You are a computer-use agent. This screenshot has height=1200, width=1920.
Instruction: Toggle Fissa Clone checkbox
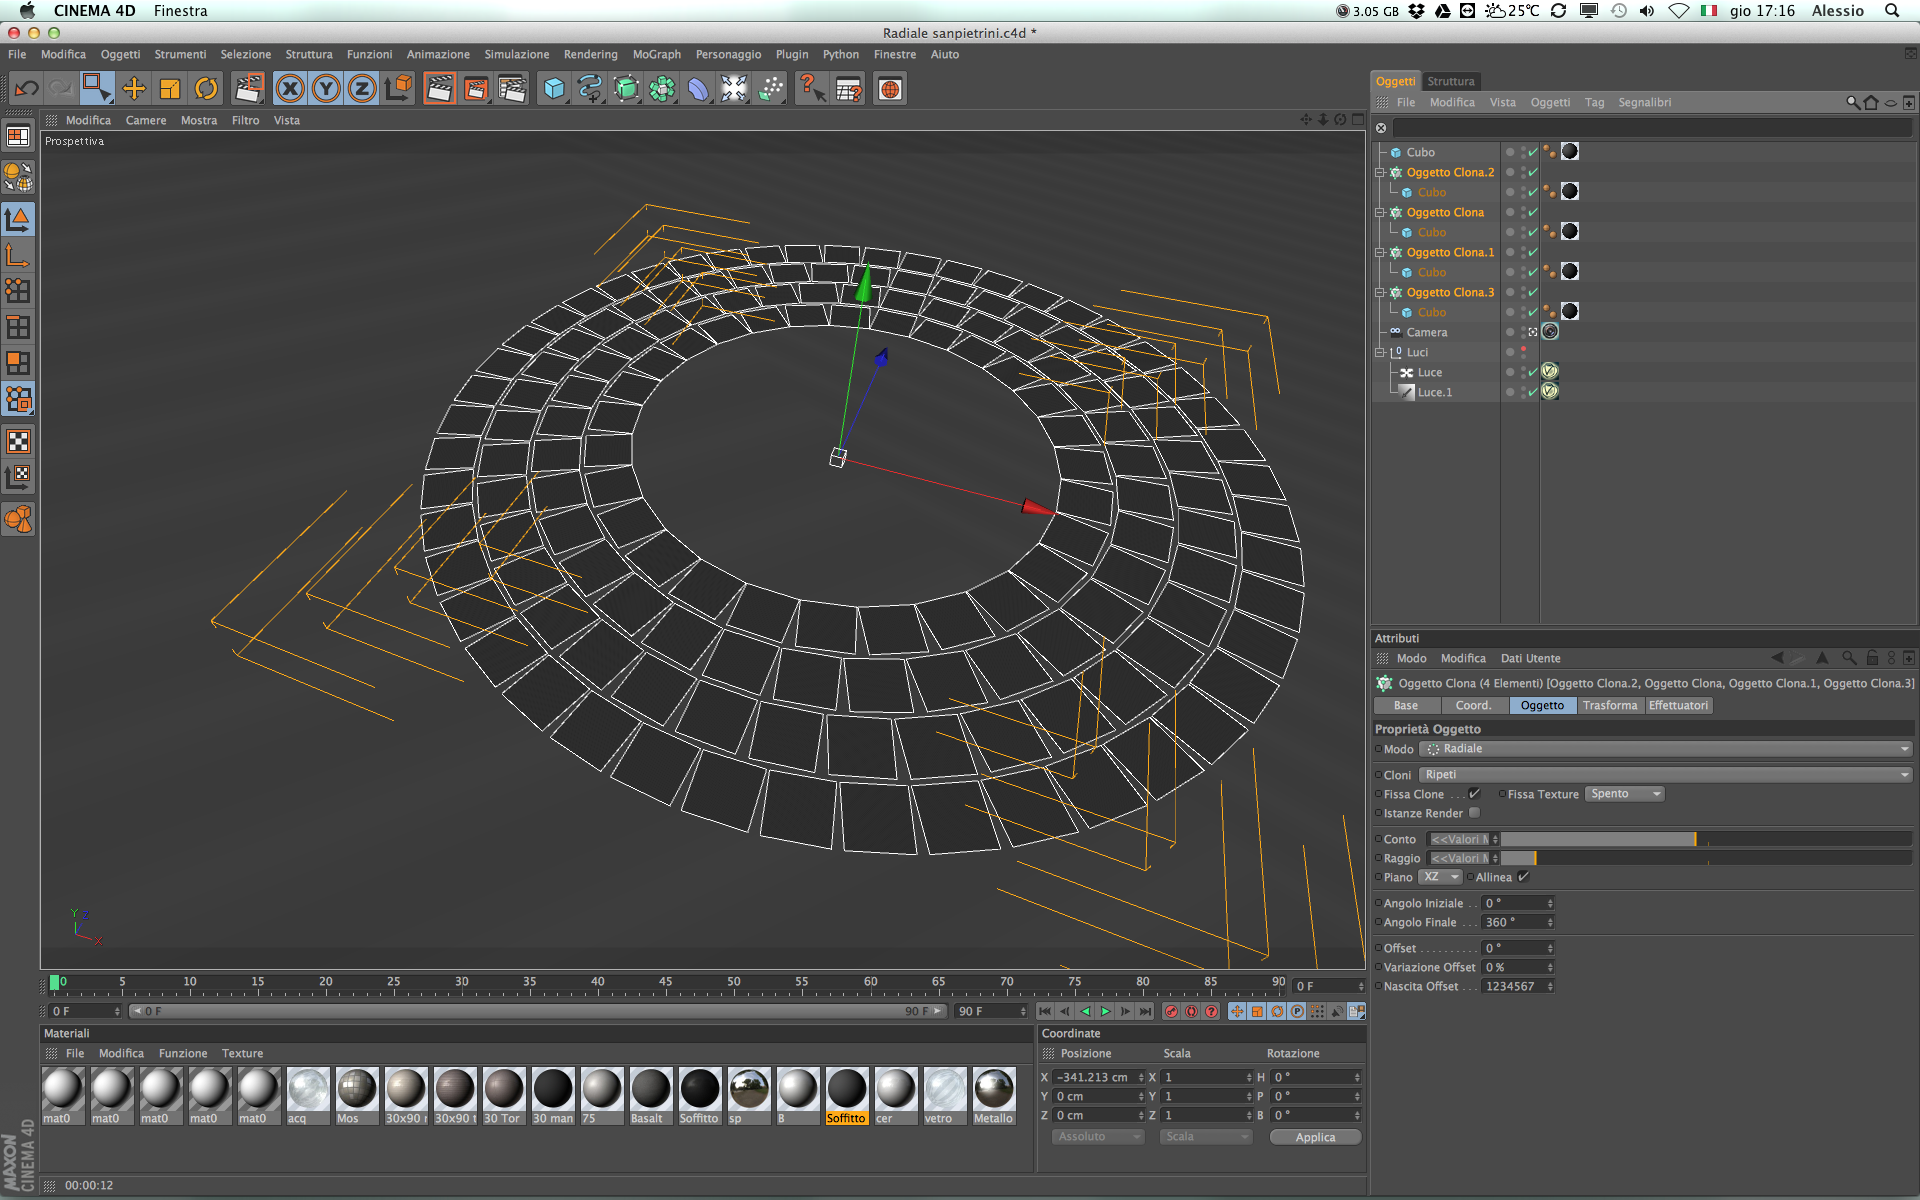(1474, 794)
